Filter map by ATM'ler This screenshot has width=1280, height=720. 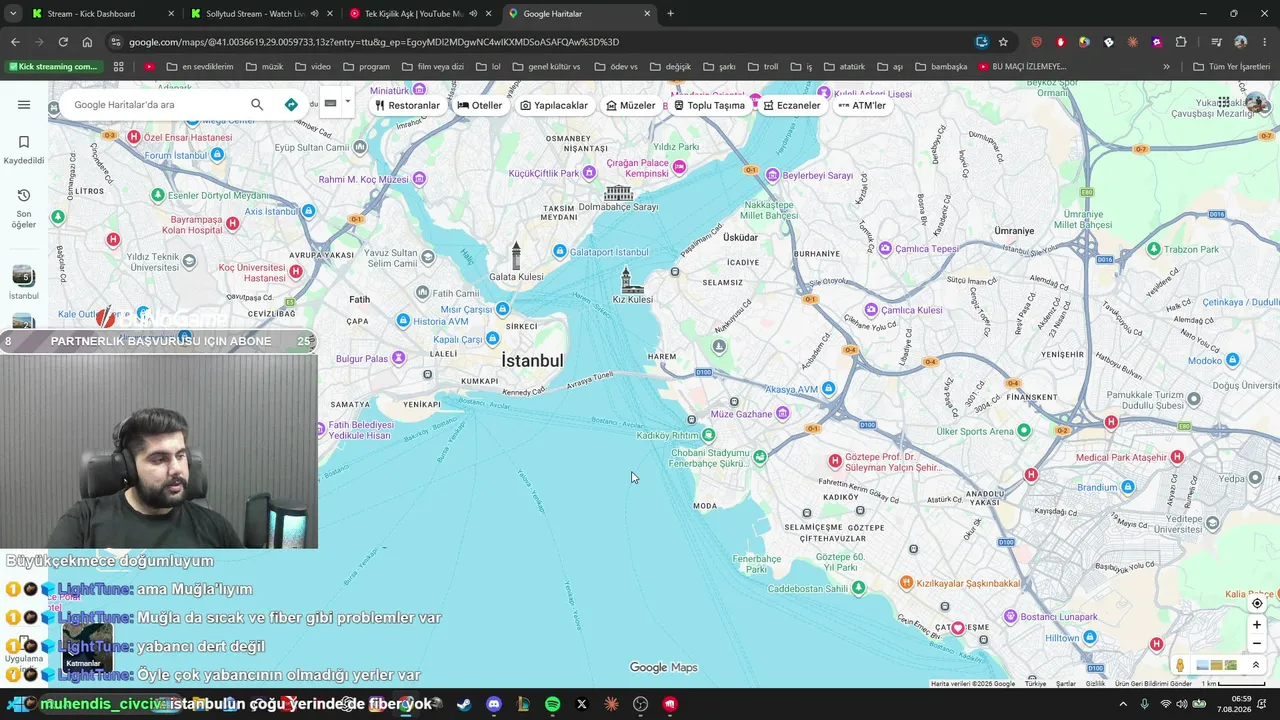[862, 105]
